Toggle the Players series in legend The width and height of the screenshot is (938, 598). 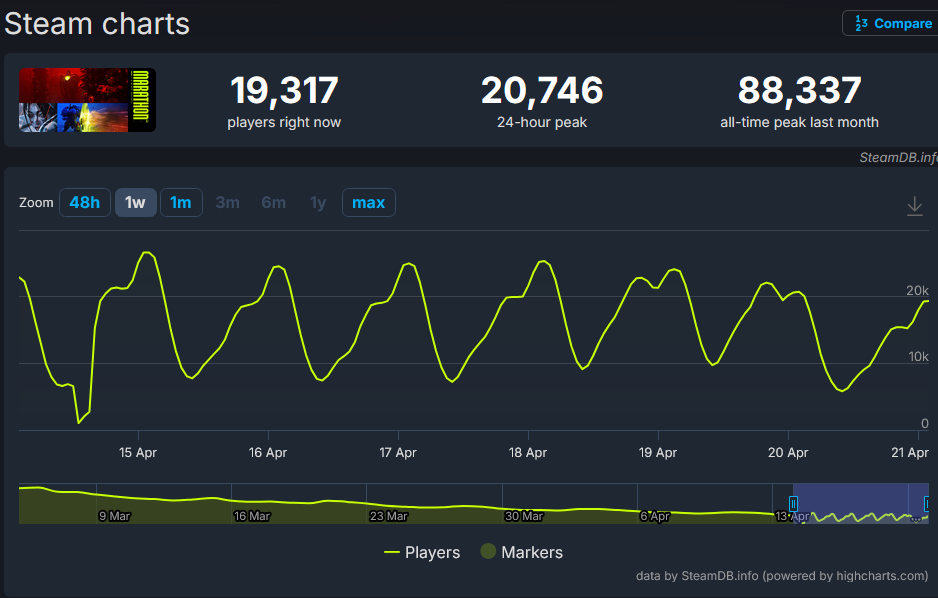pos(422,552)
